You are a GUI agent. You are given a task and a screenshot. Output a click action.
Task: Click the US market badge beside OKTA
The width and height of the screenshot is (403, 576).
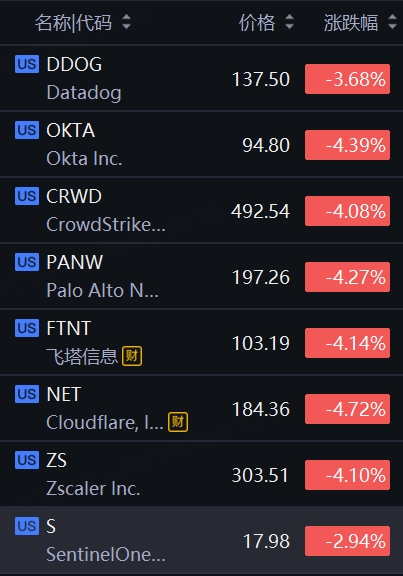coord(27,130)
